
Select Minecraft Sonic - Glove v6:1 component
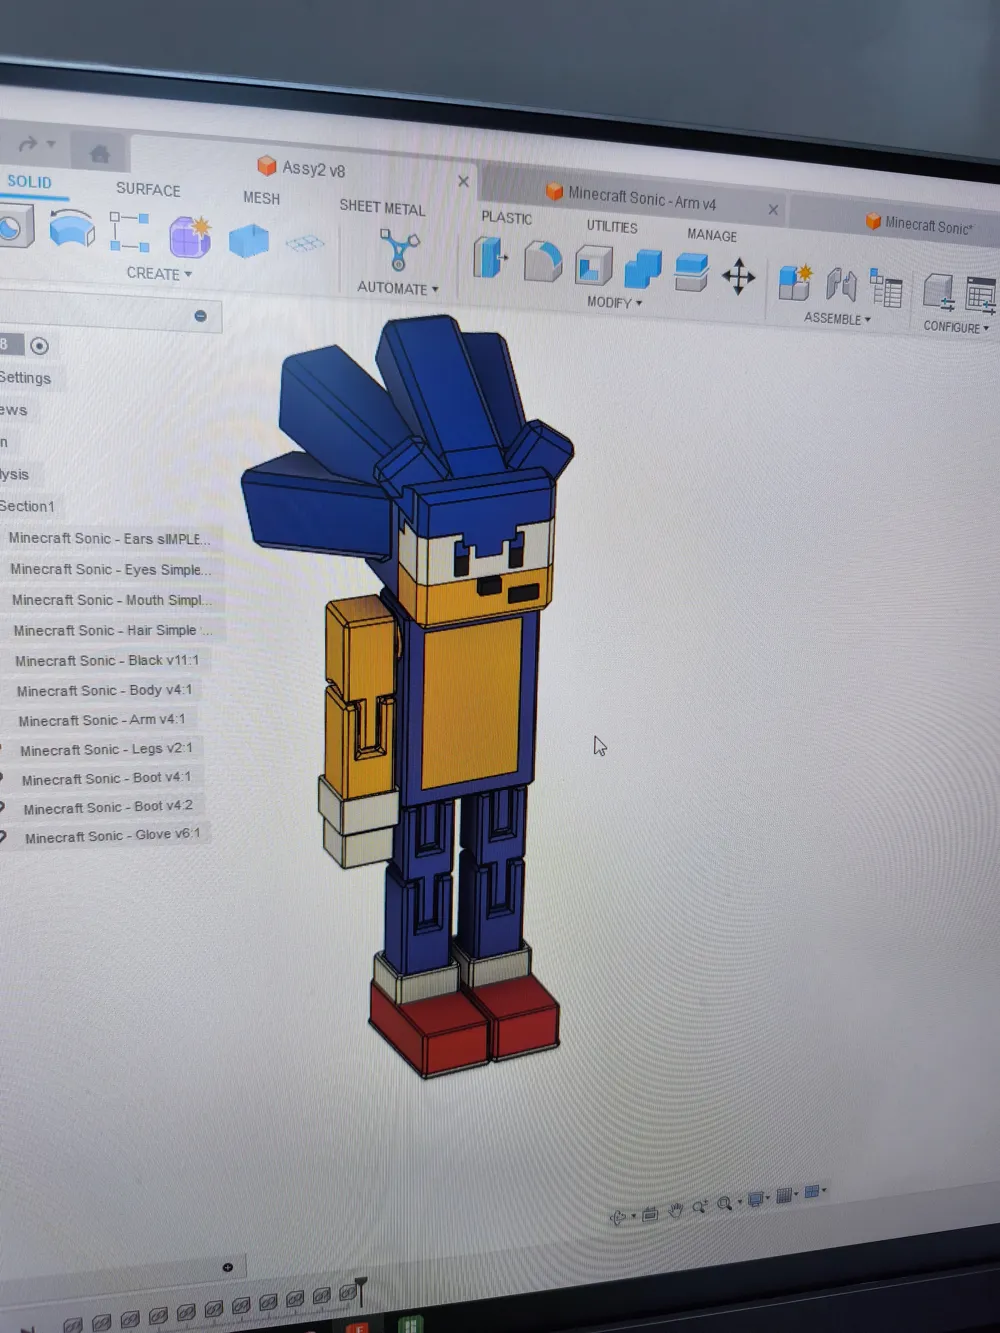coord(112,836)
